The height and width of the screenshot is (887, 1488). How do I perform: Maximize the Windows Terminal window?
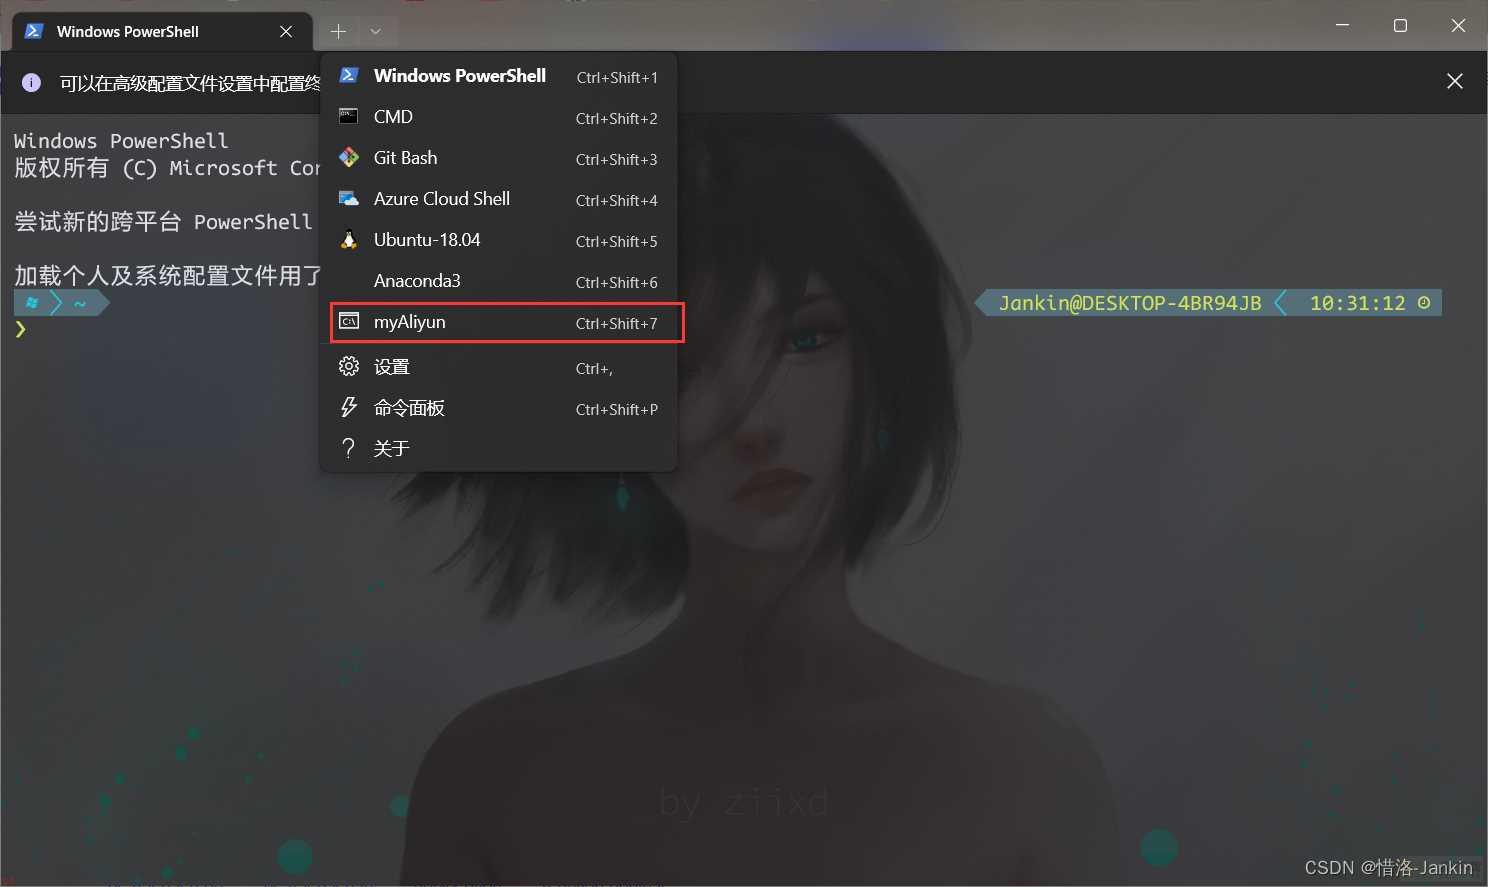point(1400,25)
